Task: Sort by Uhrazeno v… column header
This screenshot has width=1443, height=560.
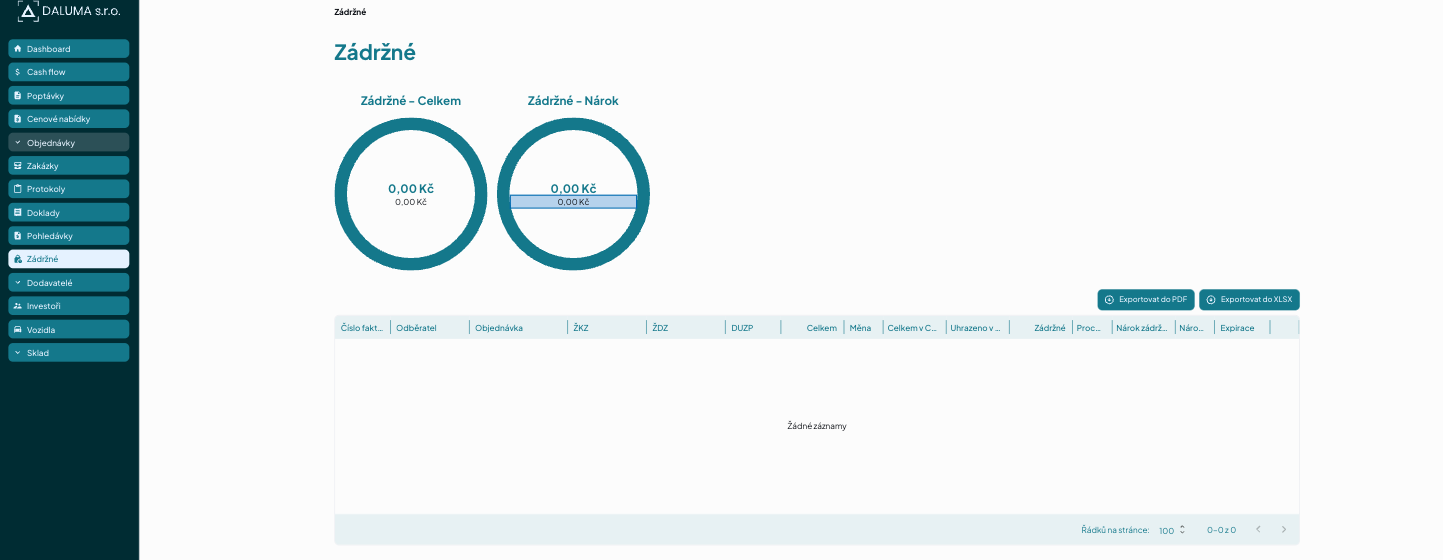Action: (x=978, y=328)
